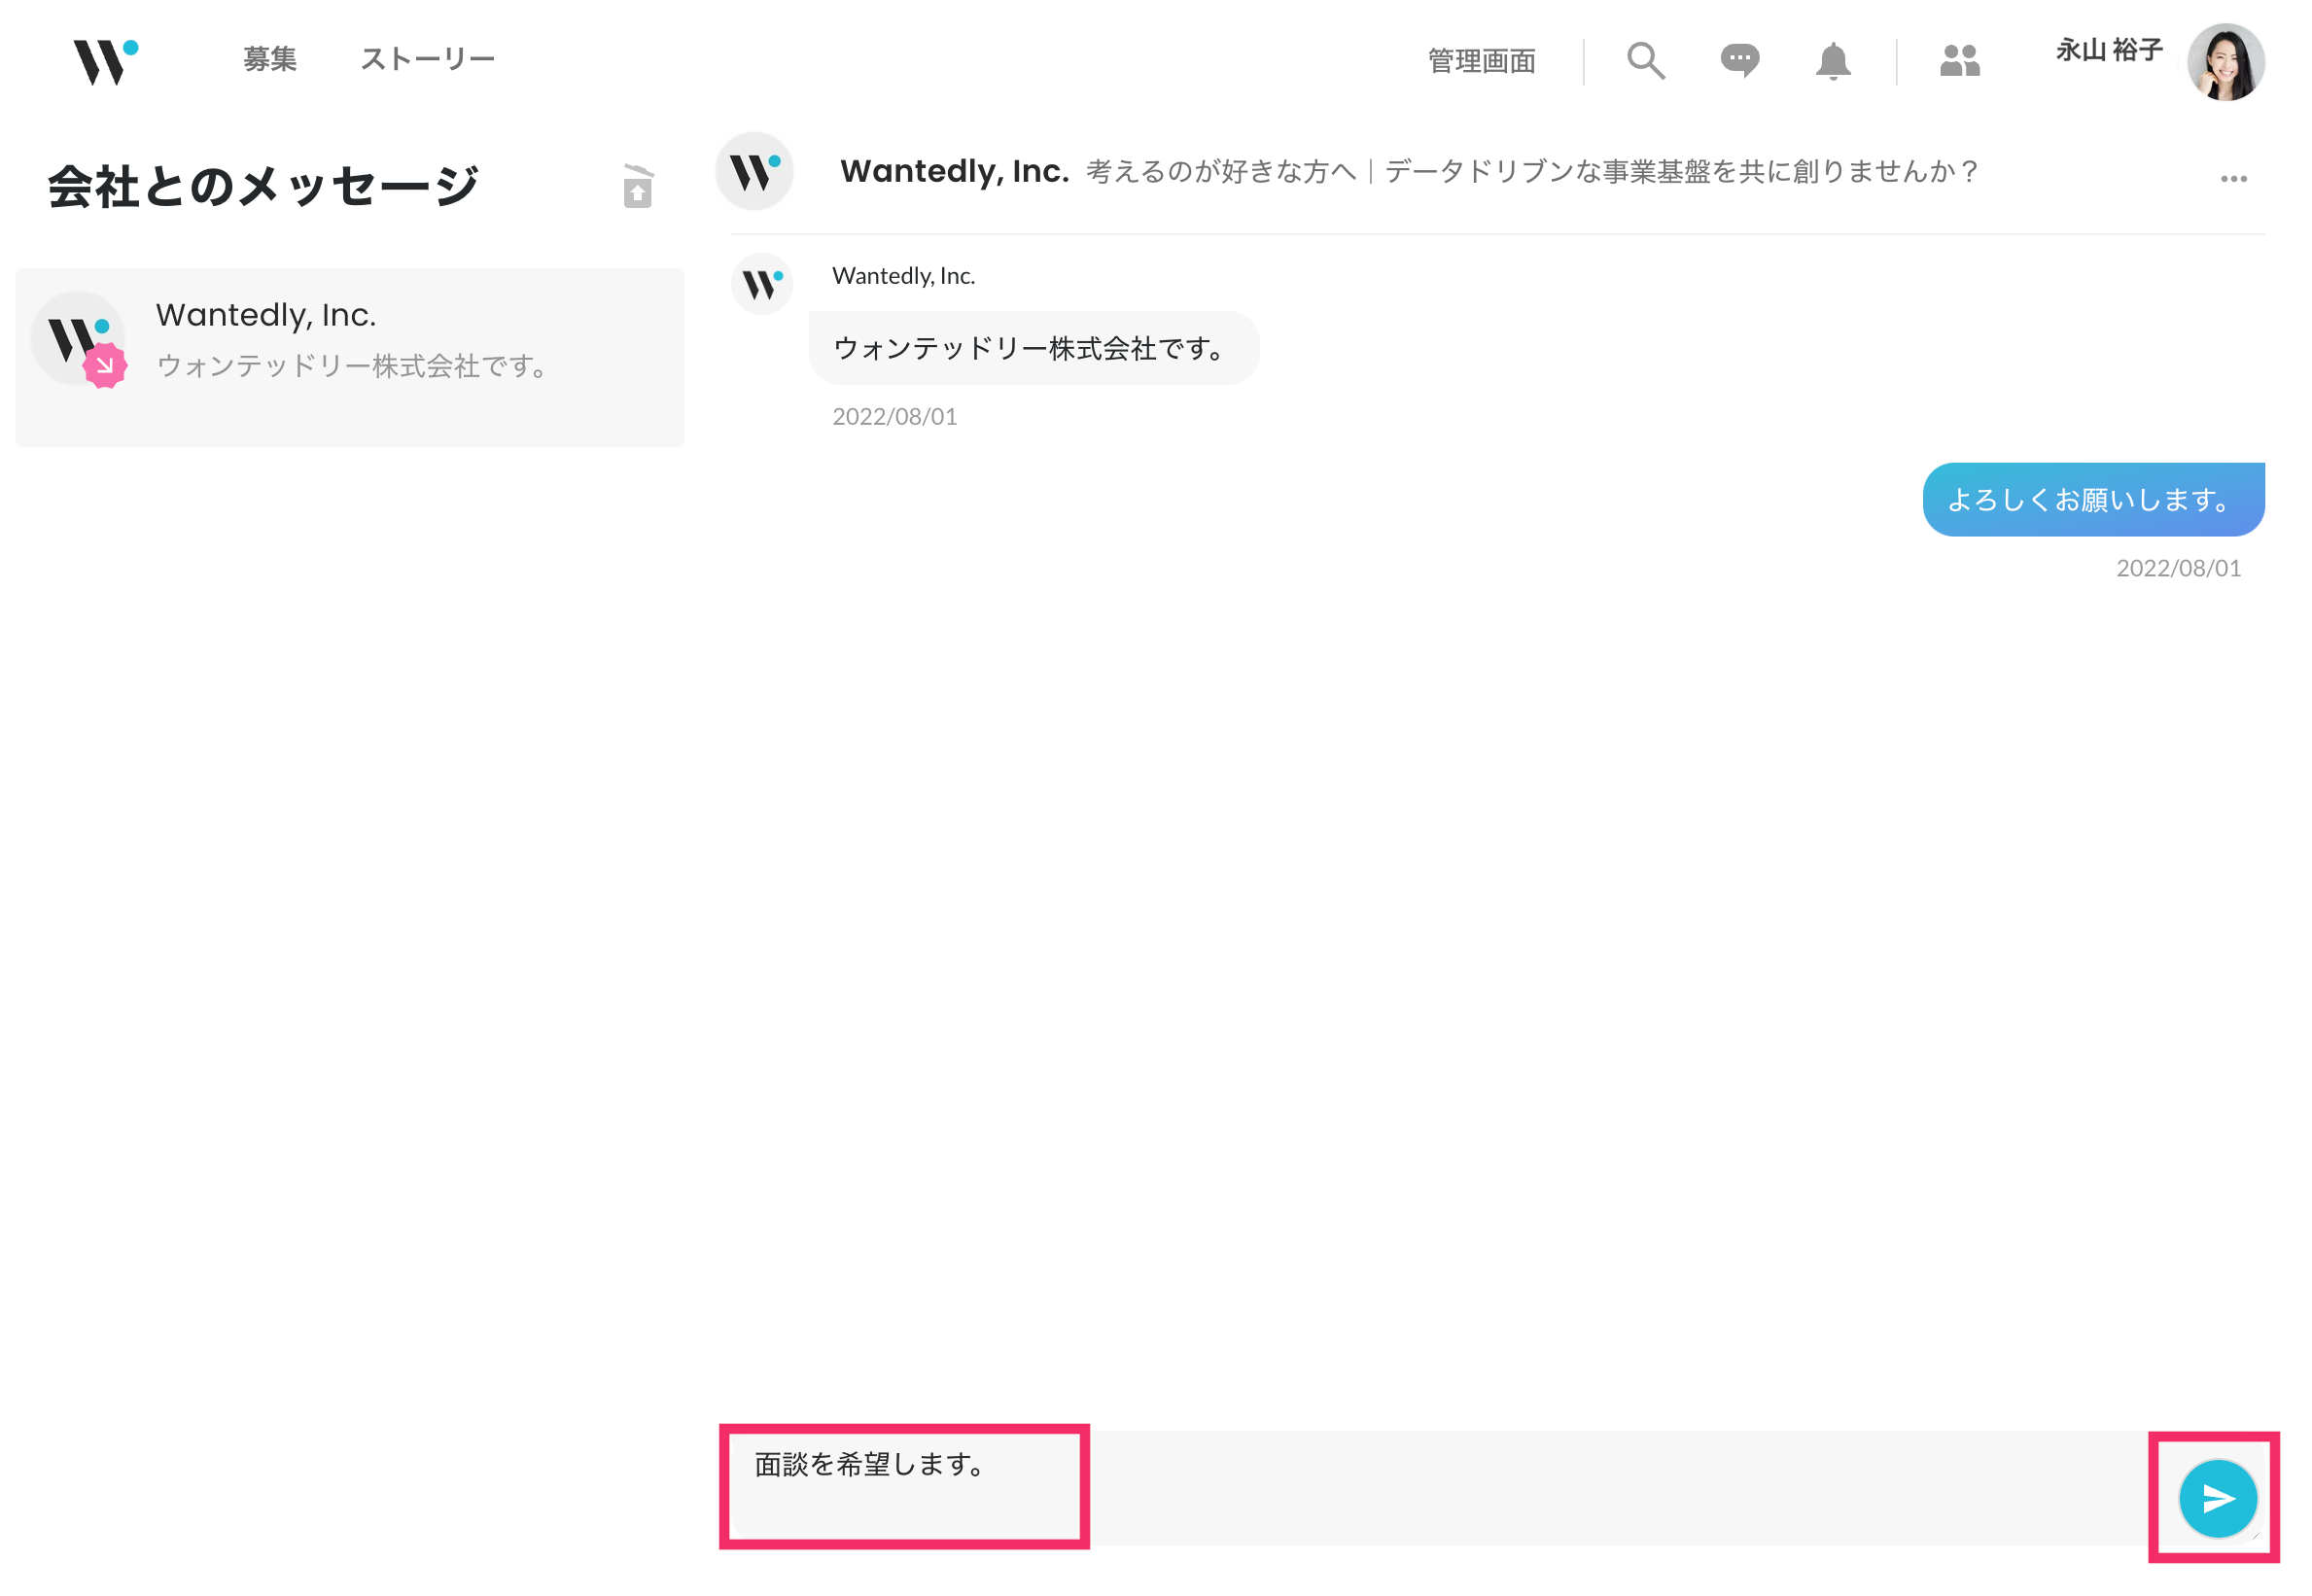2312x1596 pixels.
Task: Open the profile avatar photo
Action: coord(2225,62)
